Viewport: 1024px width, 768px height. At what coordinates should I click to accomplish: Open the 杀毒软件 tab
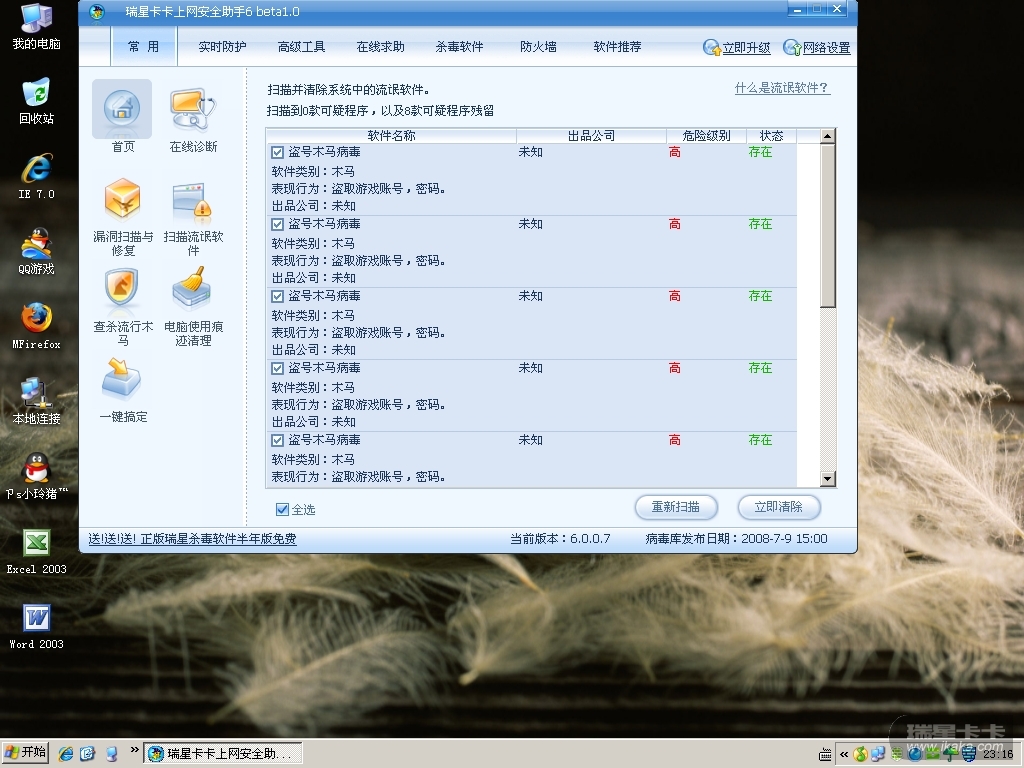coord(459,46)
